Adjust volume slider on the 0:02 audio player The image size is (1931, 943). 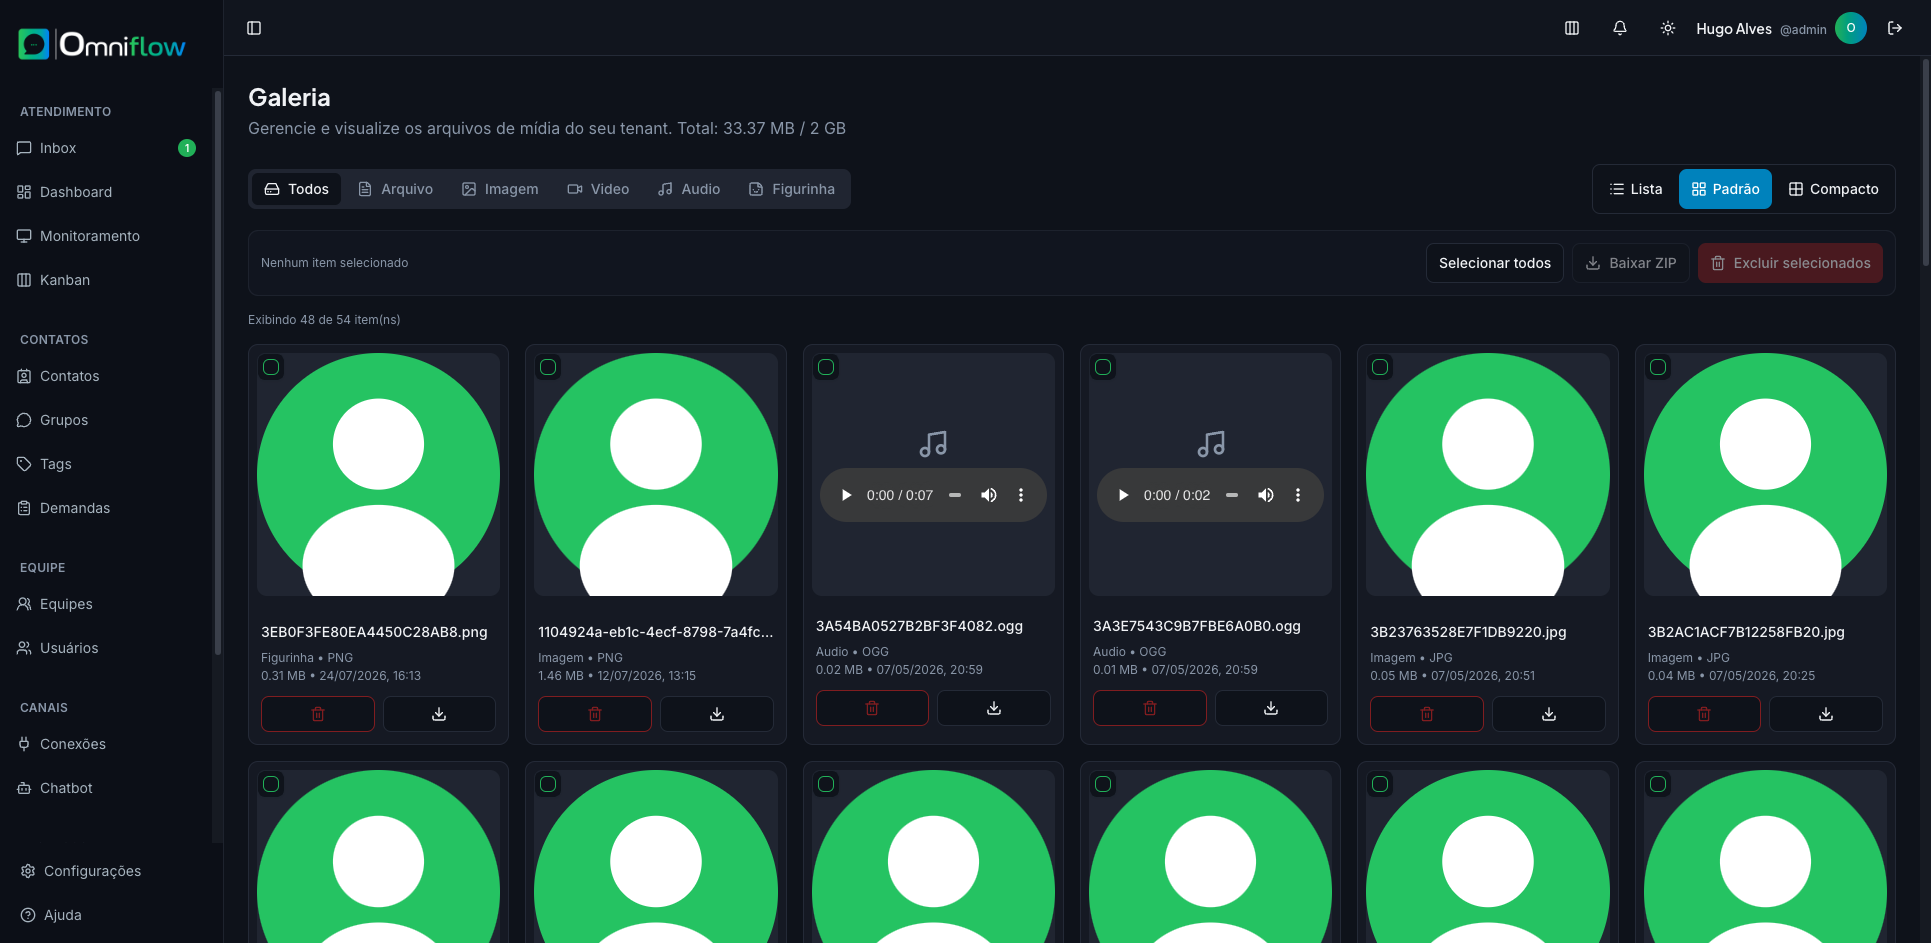pos(1232,495)
